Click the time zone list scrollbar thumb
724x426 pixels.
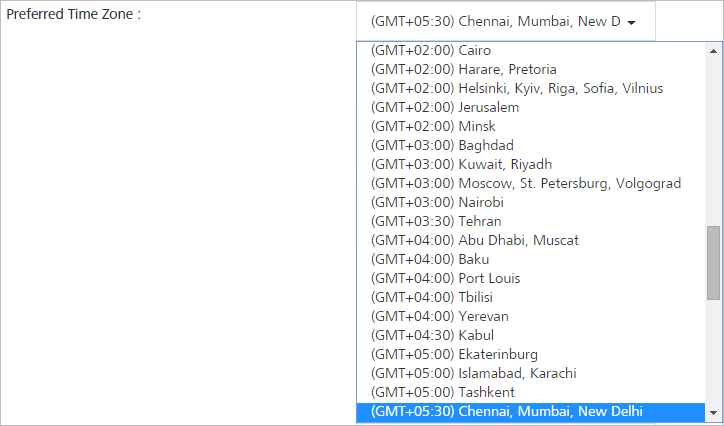click(713, 263)
